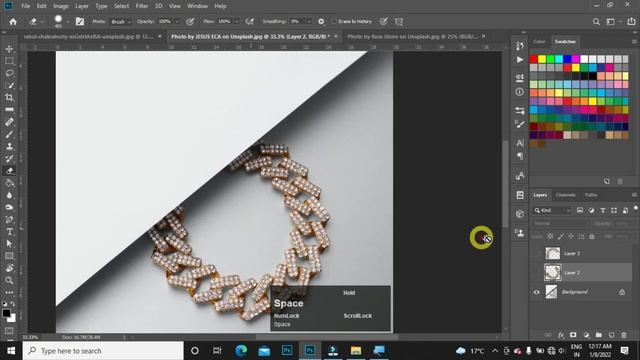Toggle the pixel layer filter icon
The width and height of the screenshot is (640, 360).
click(580, 211)
